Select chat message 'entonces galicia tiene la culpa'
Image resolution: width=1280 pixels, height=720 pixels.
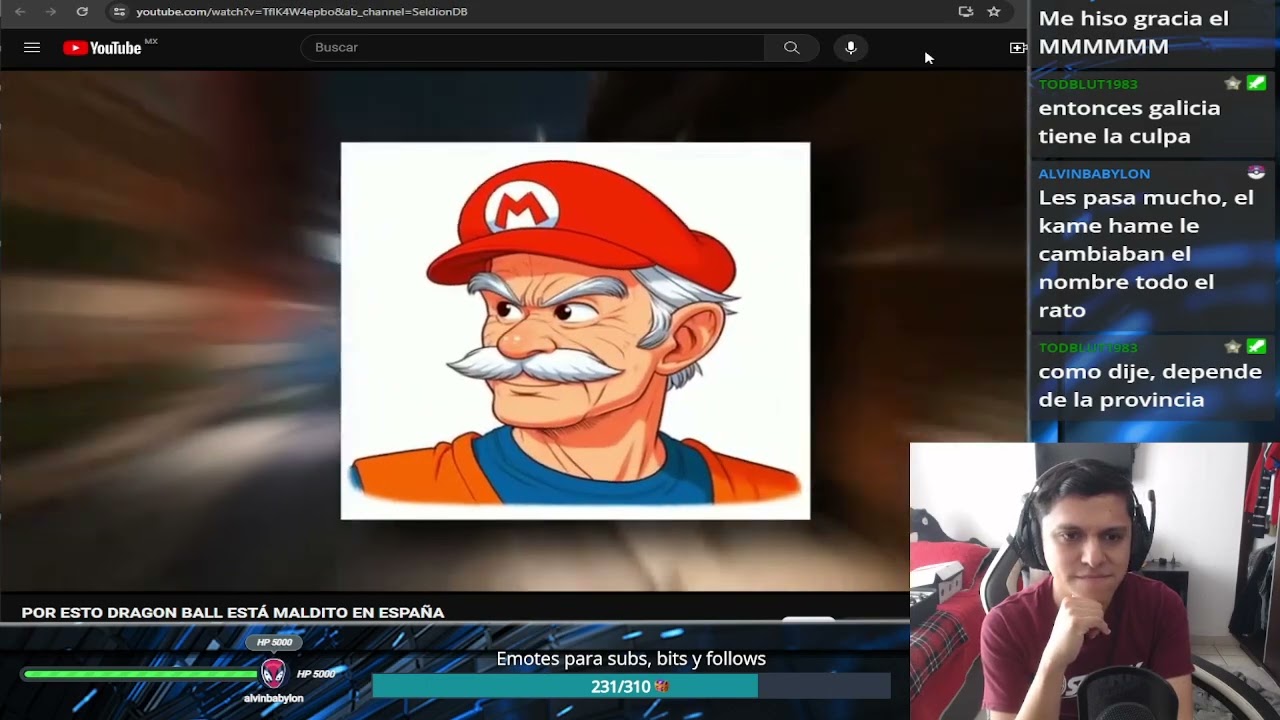[1129, 122]
